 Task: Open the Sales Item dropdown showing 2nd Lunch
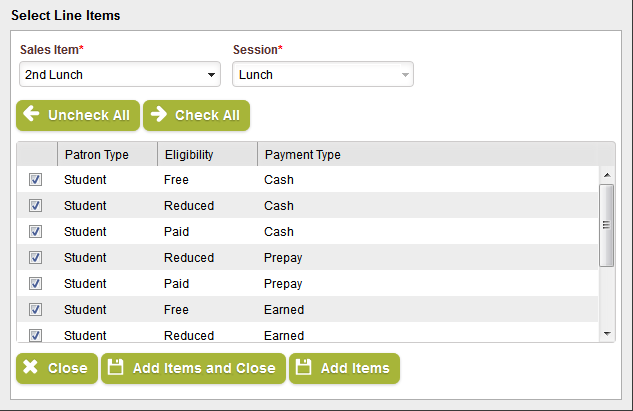point(120,75)
